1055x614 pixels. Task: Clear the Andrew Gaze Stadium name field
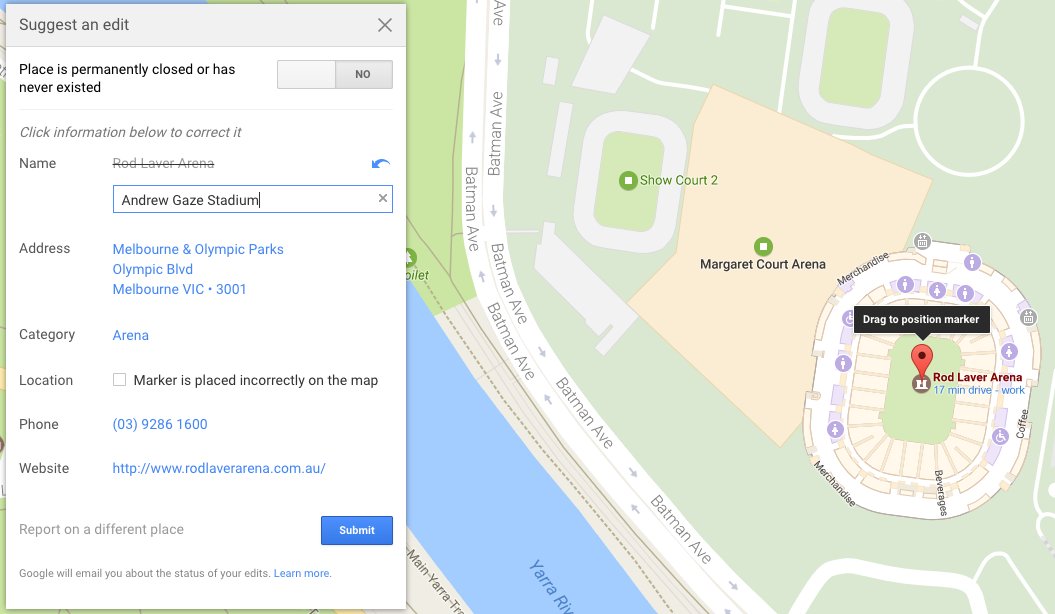(x=382, y=198)
